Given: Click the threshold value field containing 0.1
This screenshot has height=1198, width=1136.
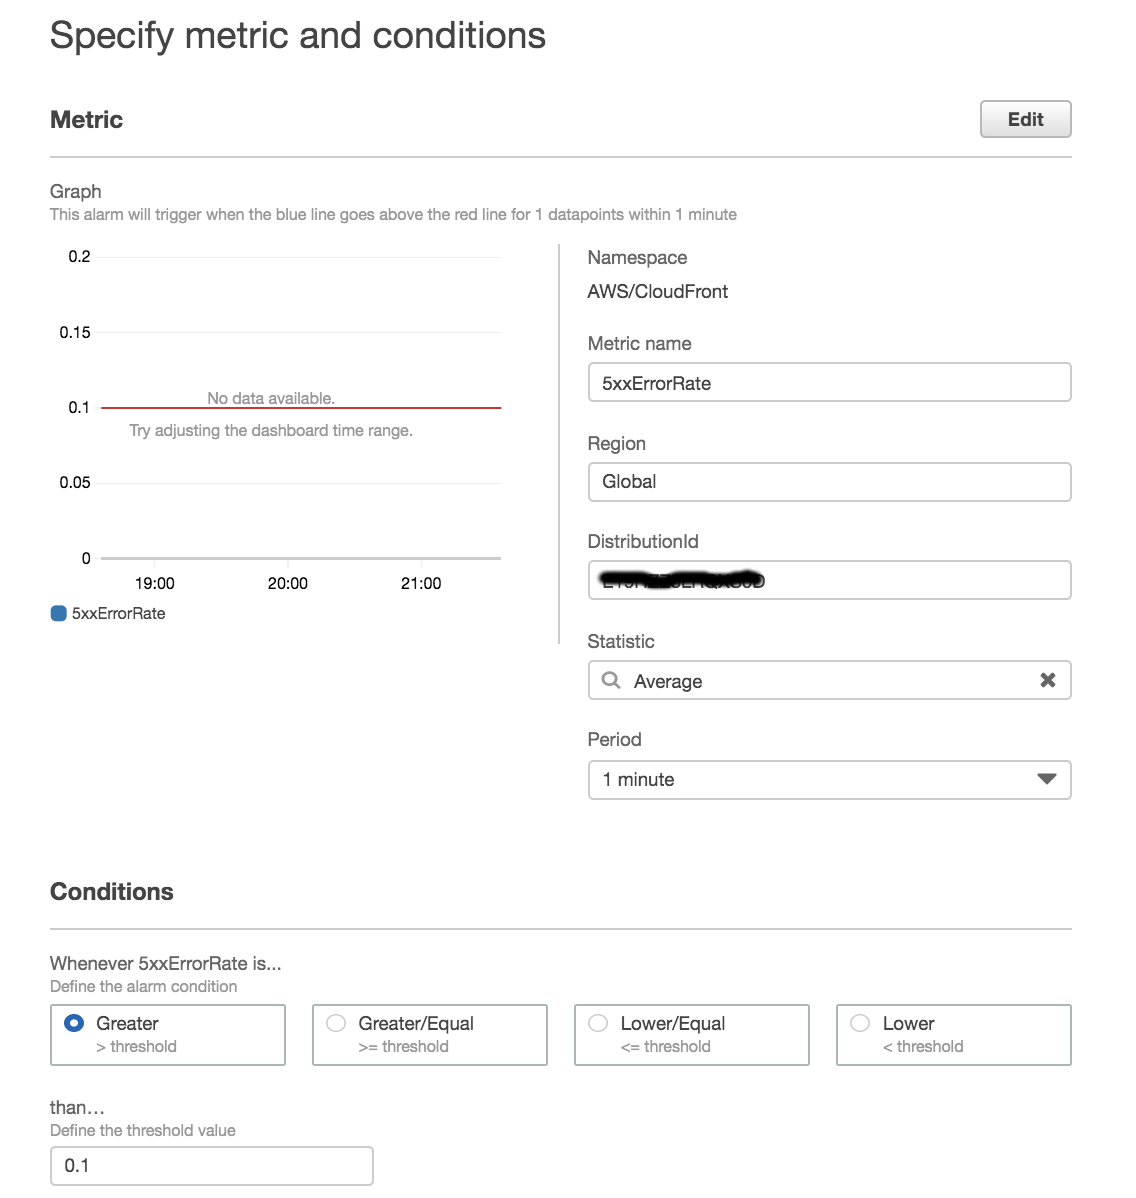Looking at the screenshot, I should click(x=212, y=1165).
